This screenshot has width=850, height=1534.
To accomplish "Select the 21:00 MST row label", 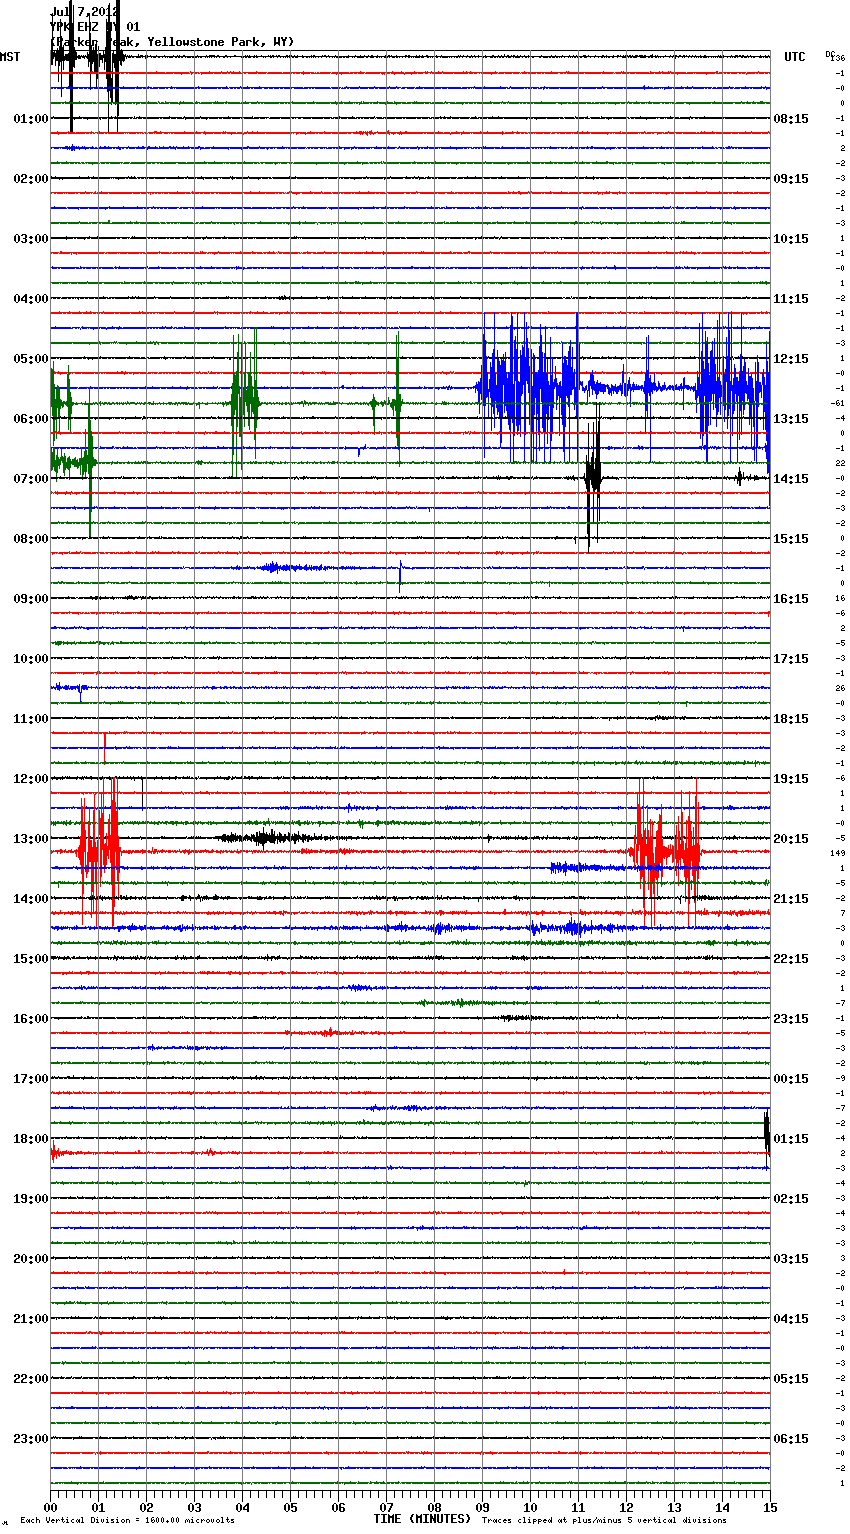I will point(31,1319).
